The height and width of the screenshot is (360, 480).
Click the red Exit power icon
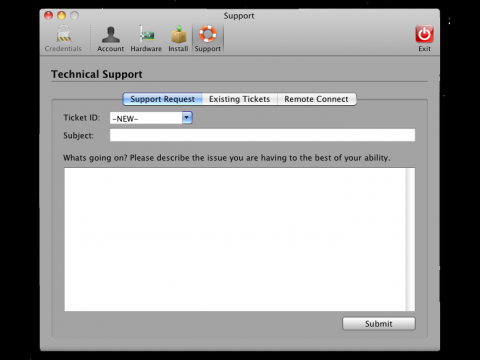[424, 34]
